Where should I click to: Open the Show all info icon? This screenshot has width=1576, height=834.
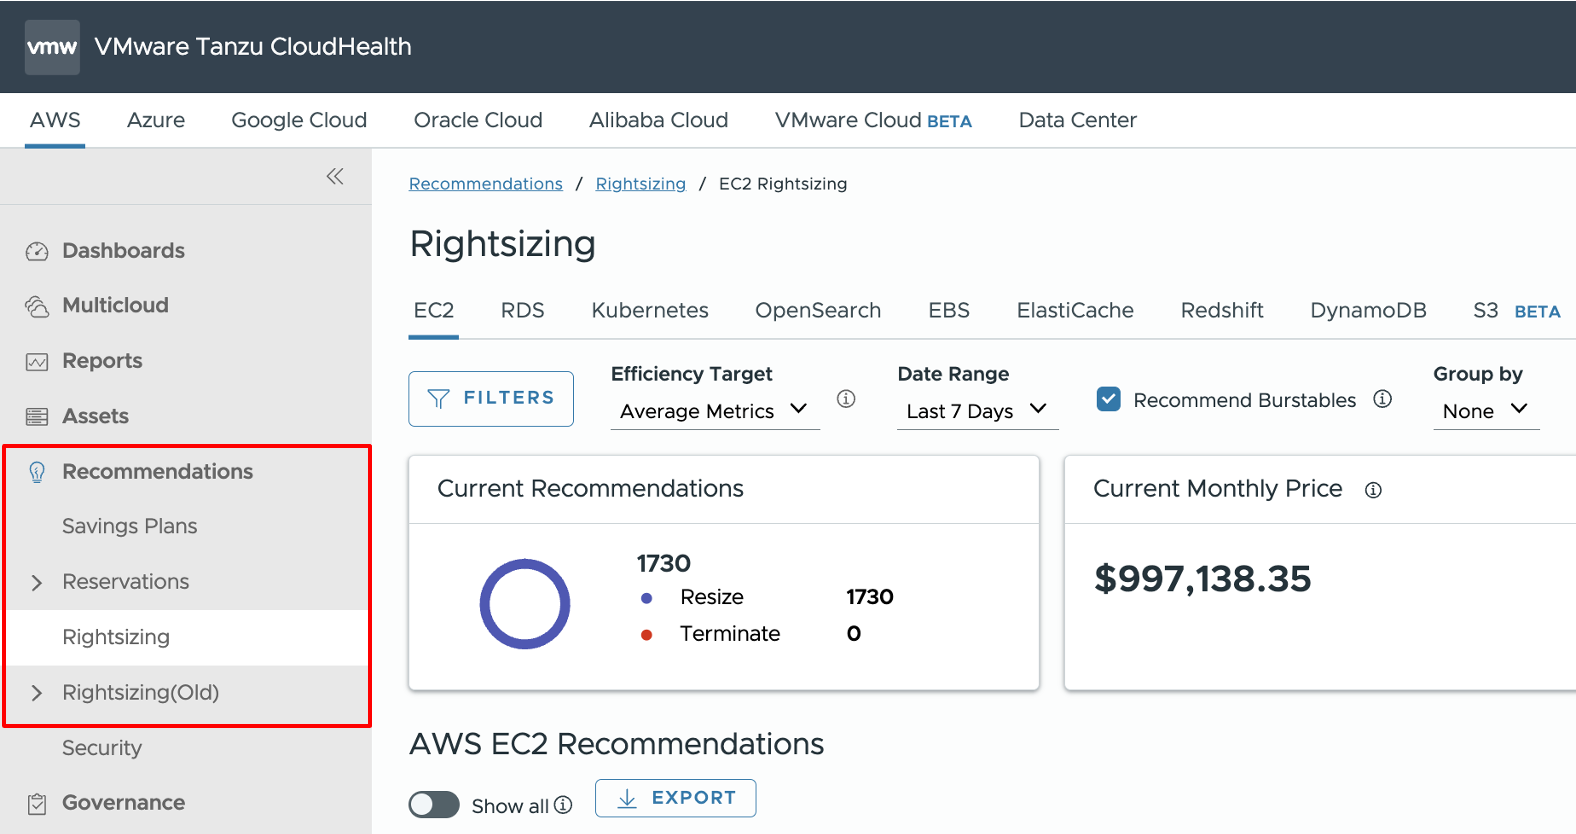(x=563, y=805)
